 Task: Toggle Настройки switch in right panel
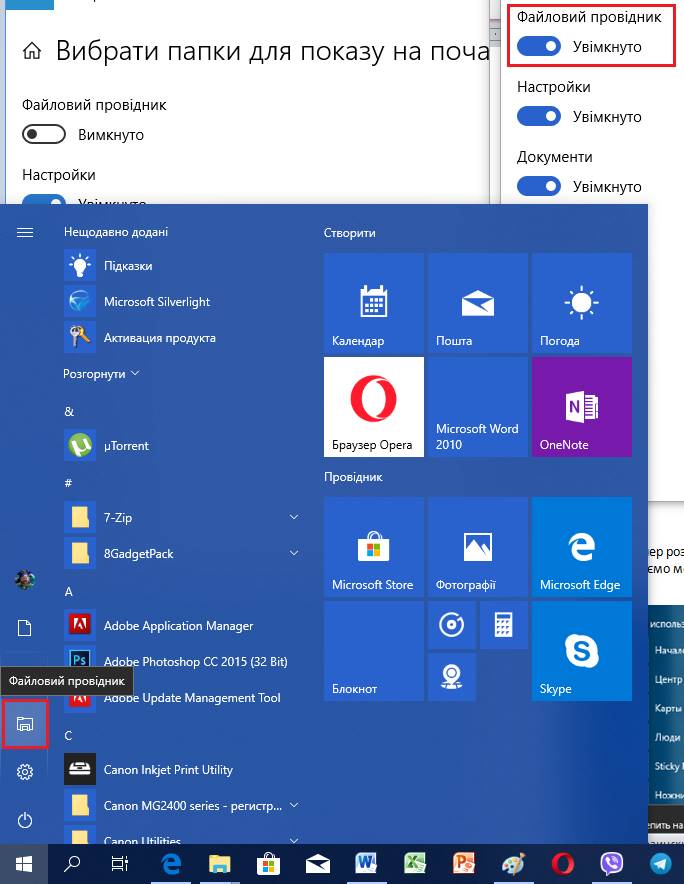click(539, 116)
